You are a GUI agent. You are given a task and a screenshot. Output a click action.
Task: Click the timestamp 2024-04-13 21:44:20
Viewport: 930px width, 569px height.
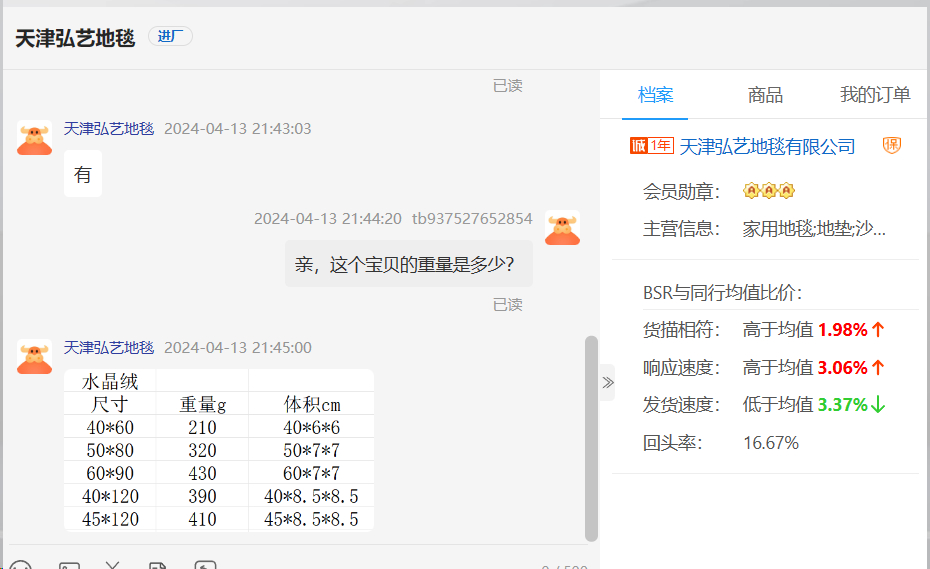pos(328,219)
